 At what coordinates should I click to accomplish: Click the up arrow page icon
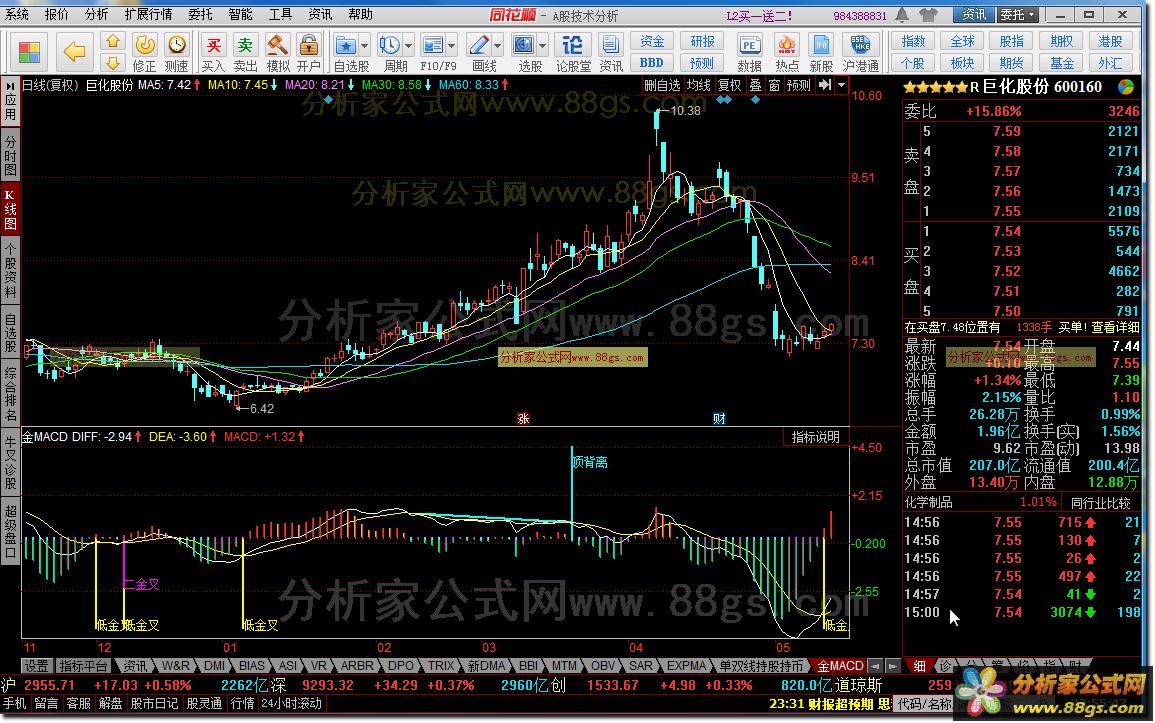coord(113,41)
